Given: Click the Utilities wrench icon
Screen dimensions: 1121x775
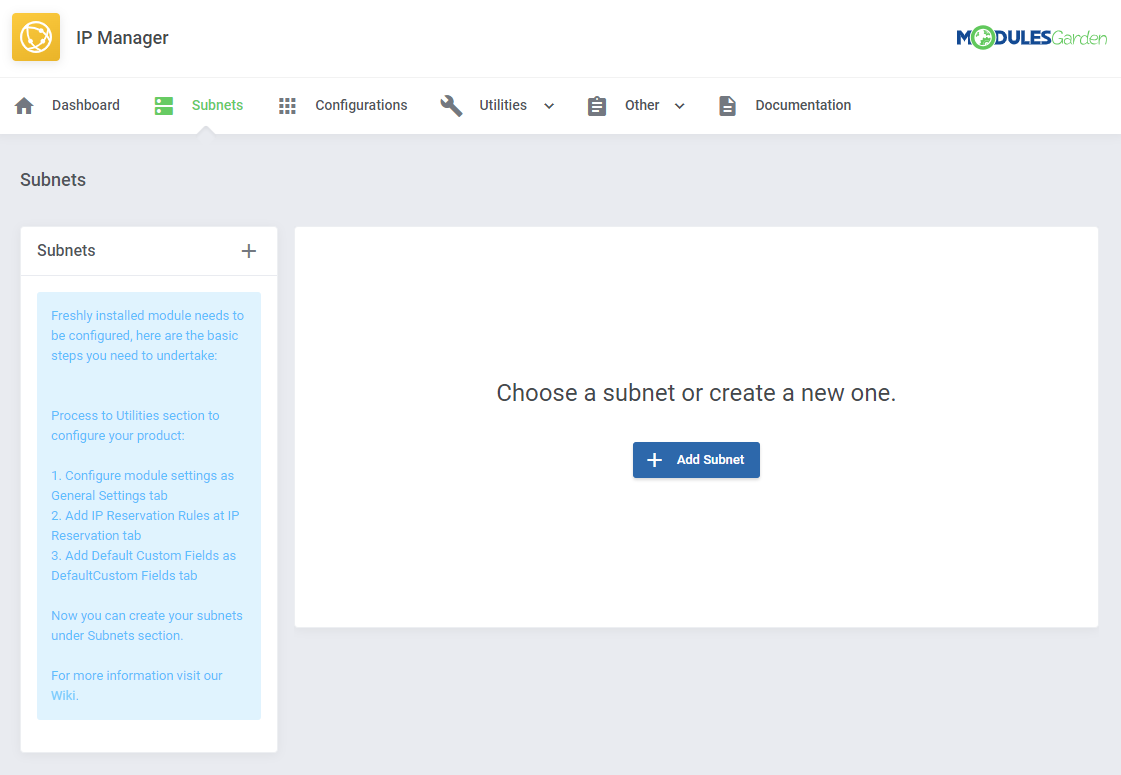Looking at the screenshot, I should (451, 106).
